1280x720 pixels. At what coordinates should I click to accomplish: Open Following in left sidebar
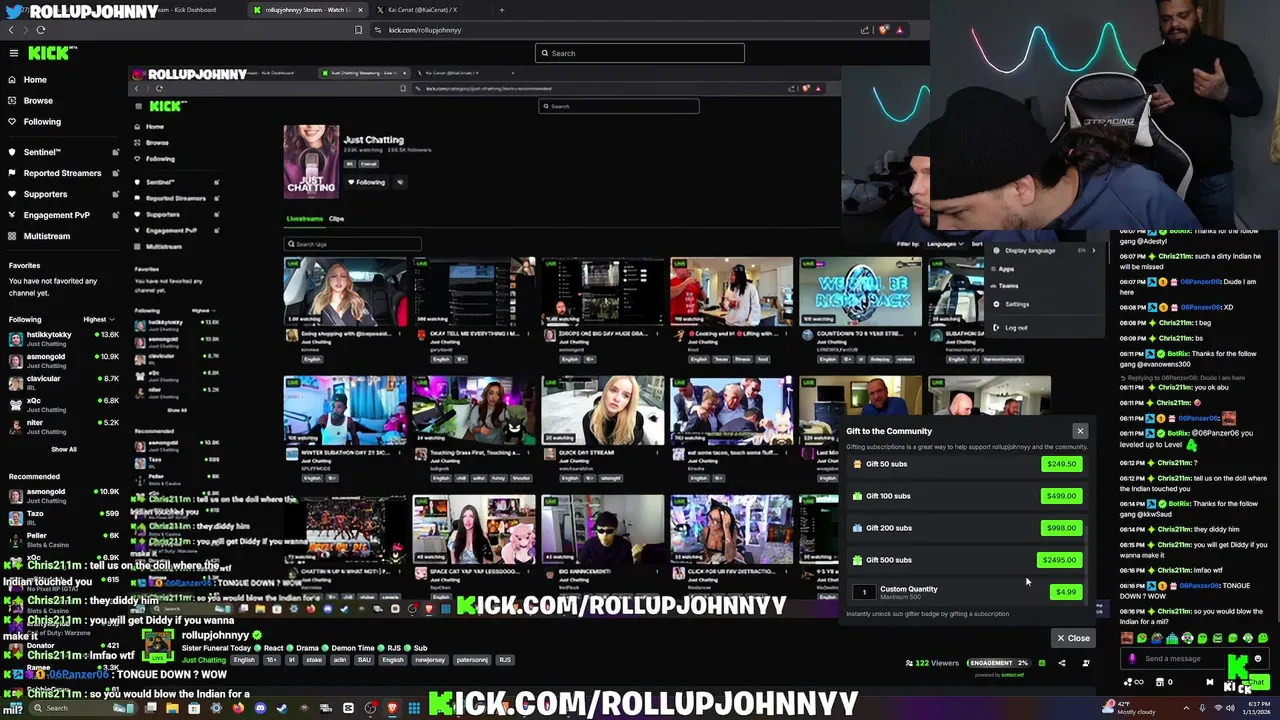(42, 122)
